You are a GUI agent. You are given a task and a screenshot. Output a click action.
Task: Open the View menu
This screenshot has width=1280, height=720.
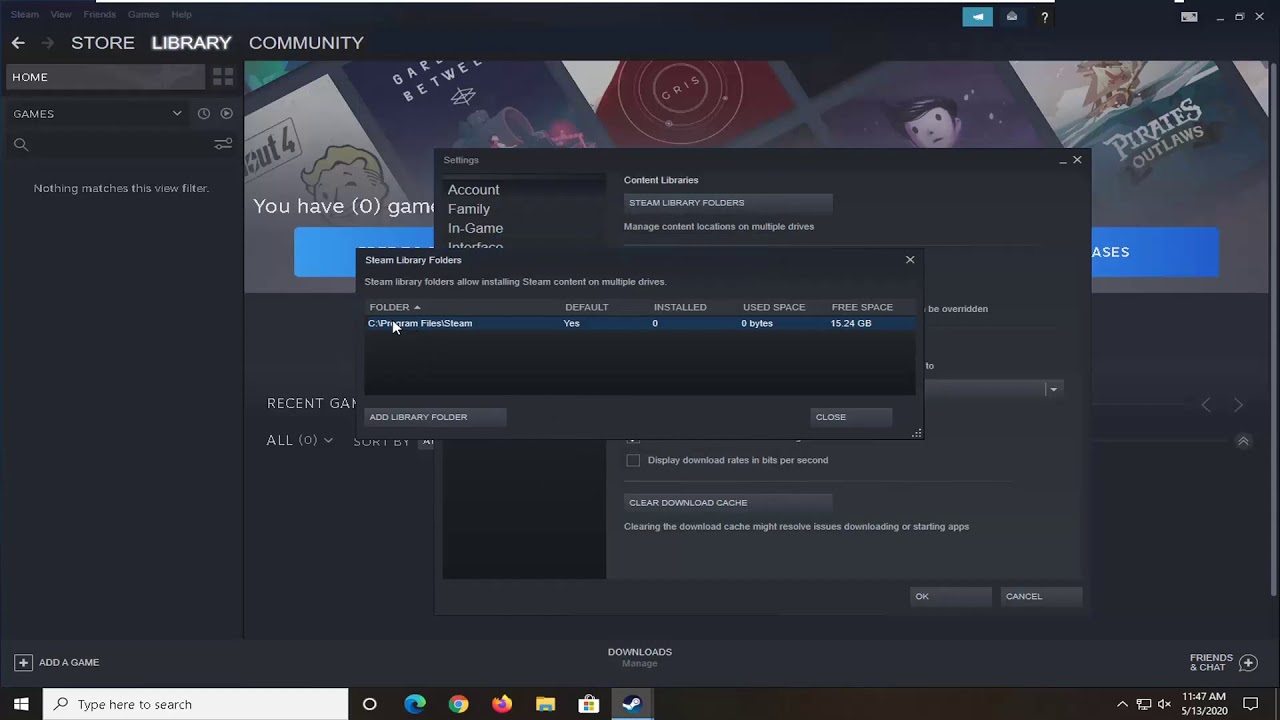(61, 14)
